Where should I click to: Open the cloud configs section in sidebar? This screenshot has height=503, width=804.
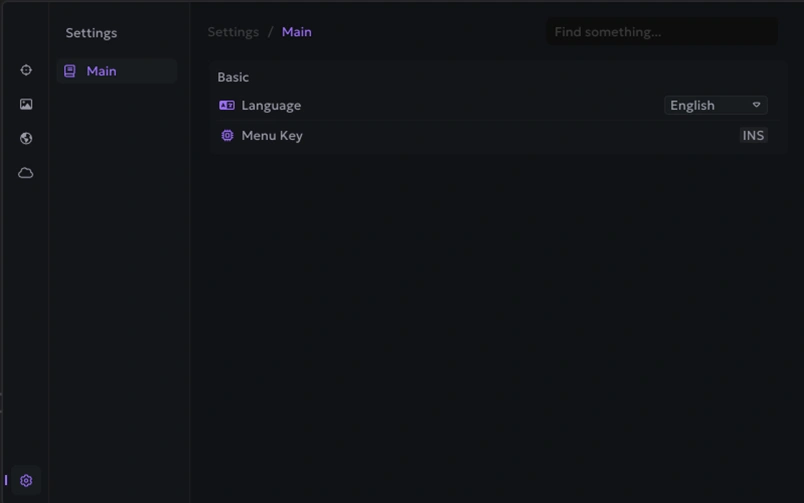click(x=26, y=173)
